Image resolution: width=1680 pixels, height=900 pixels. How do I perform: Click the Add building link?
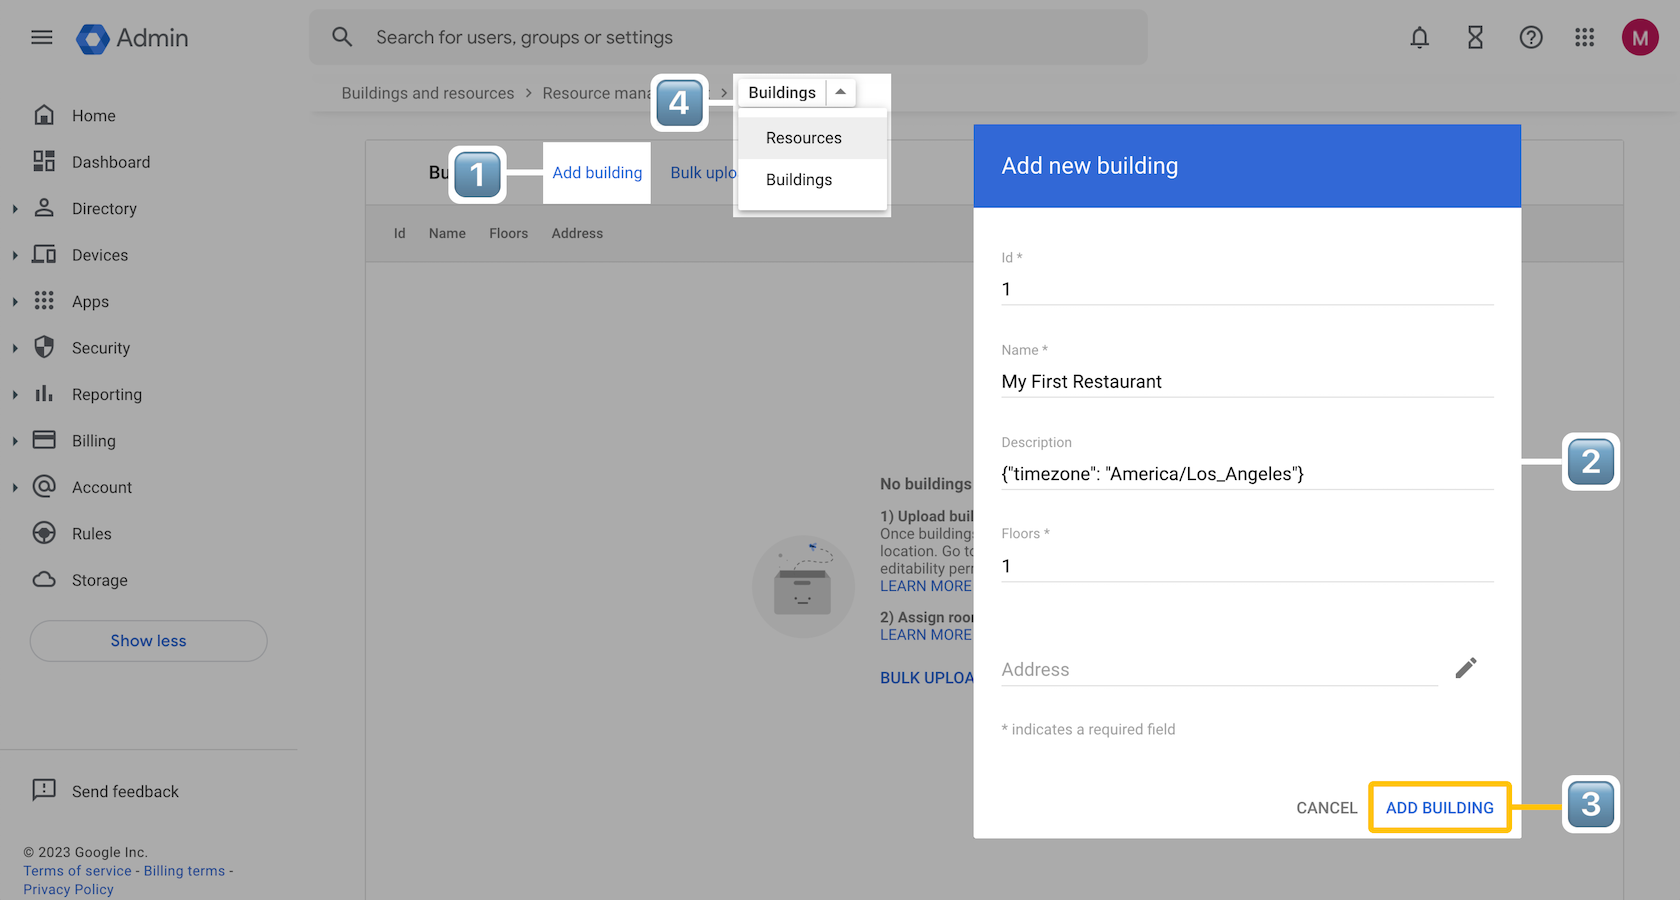(597, 173)
